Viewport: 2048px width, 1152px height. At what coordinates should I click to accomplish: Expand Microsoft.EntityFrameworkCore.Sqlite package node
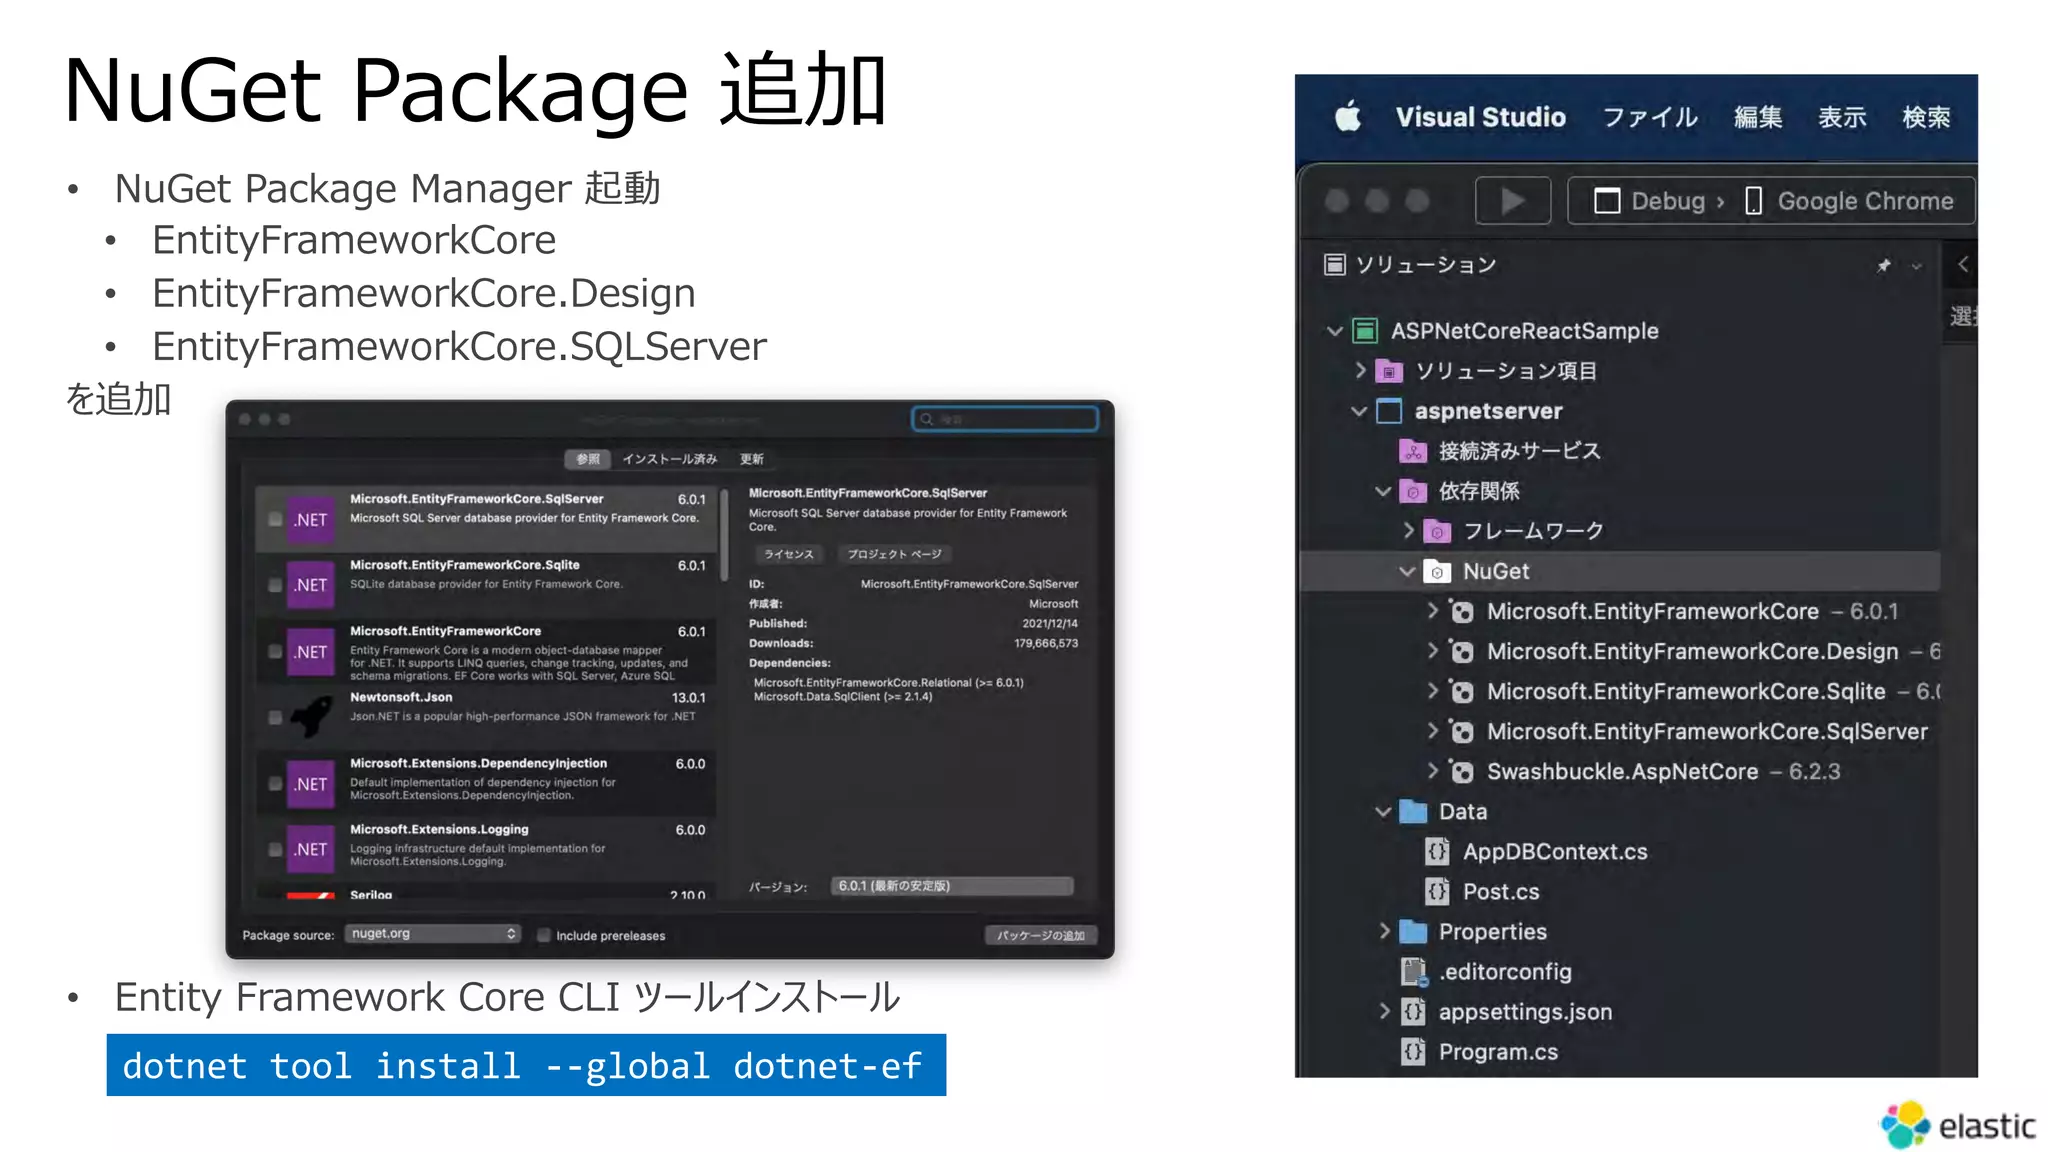(1432, 690)
